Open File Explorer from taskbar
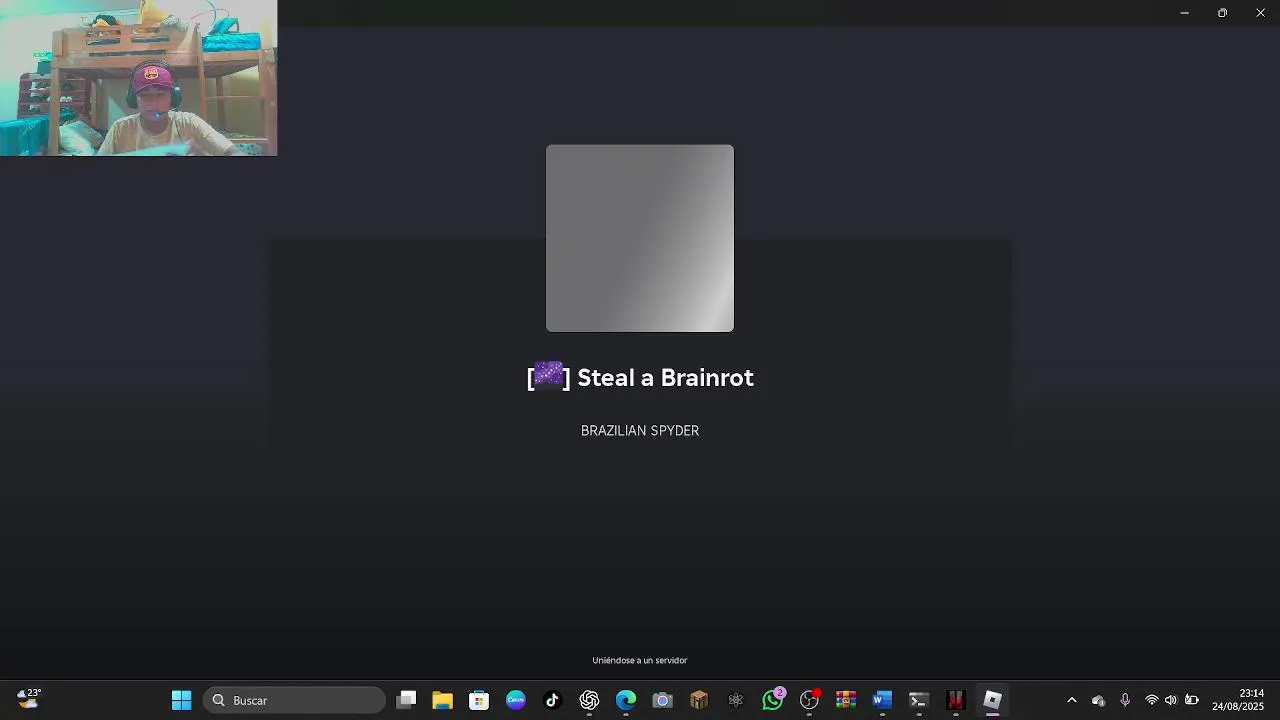 tap(442, 700)
